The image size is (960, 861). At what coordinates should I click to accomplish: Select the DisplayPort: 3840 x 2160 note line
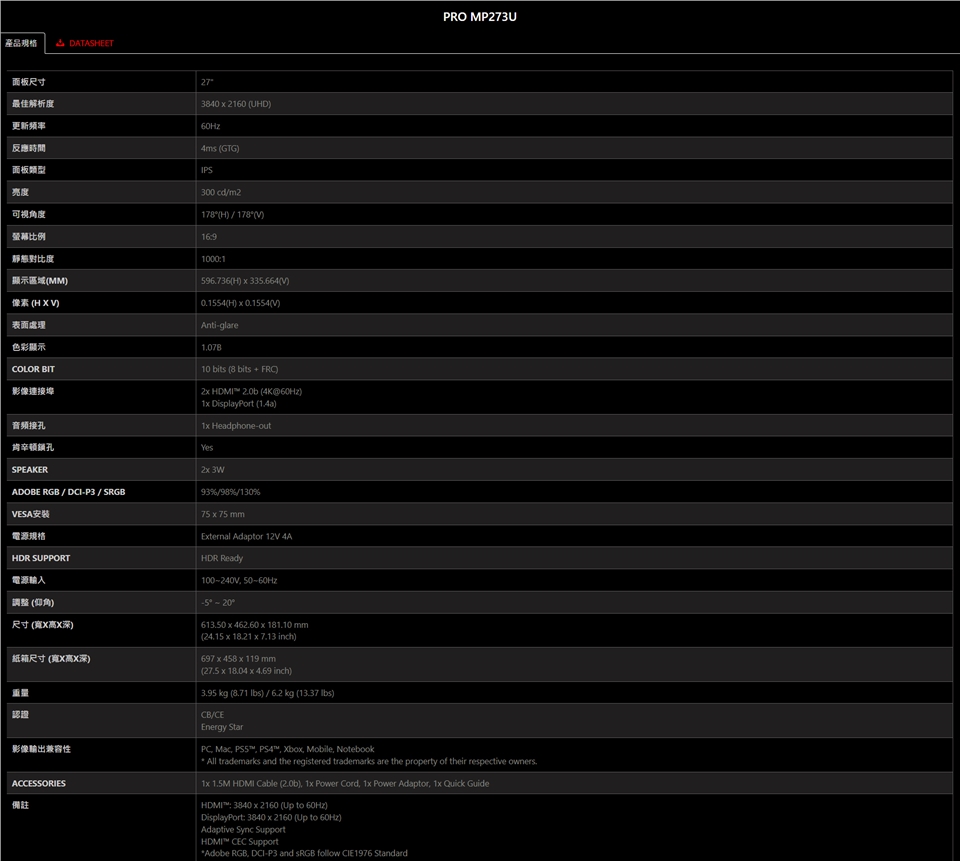click(x=271, y=818)
